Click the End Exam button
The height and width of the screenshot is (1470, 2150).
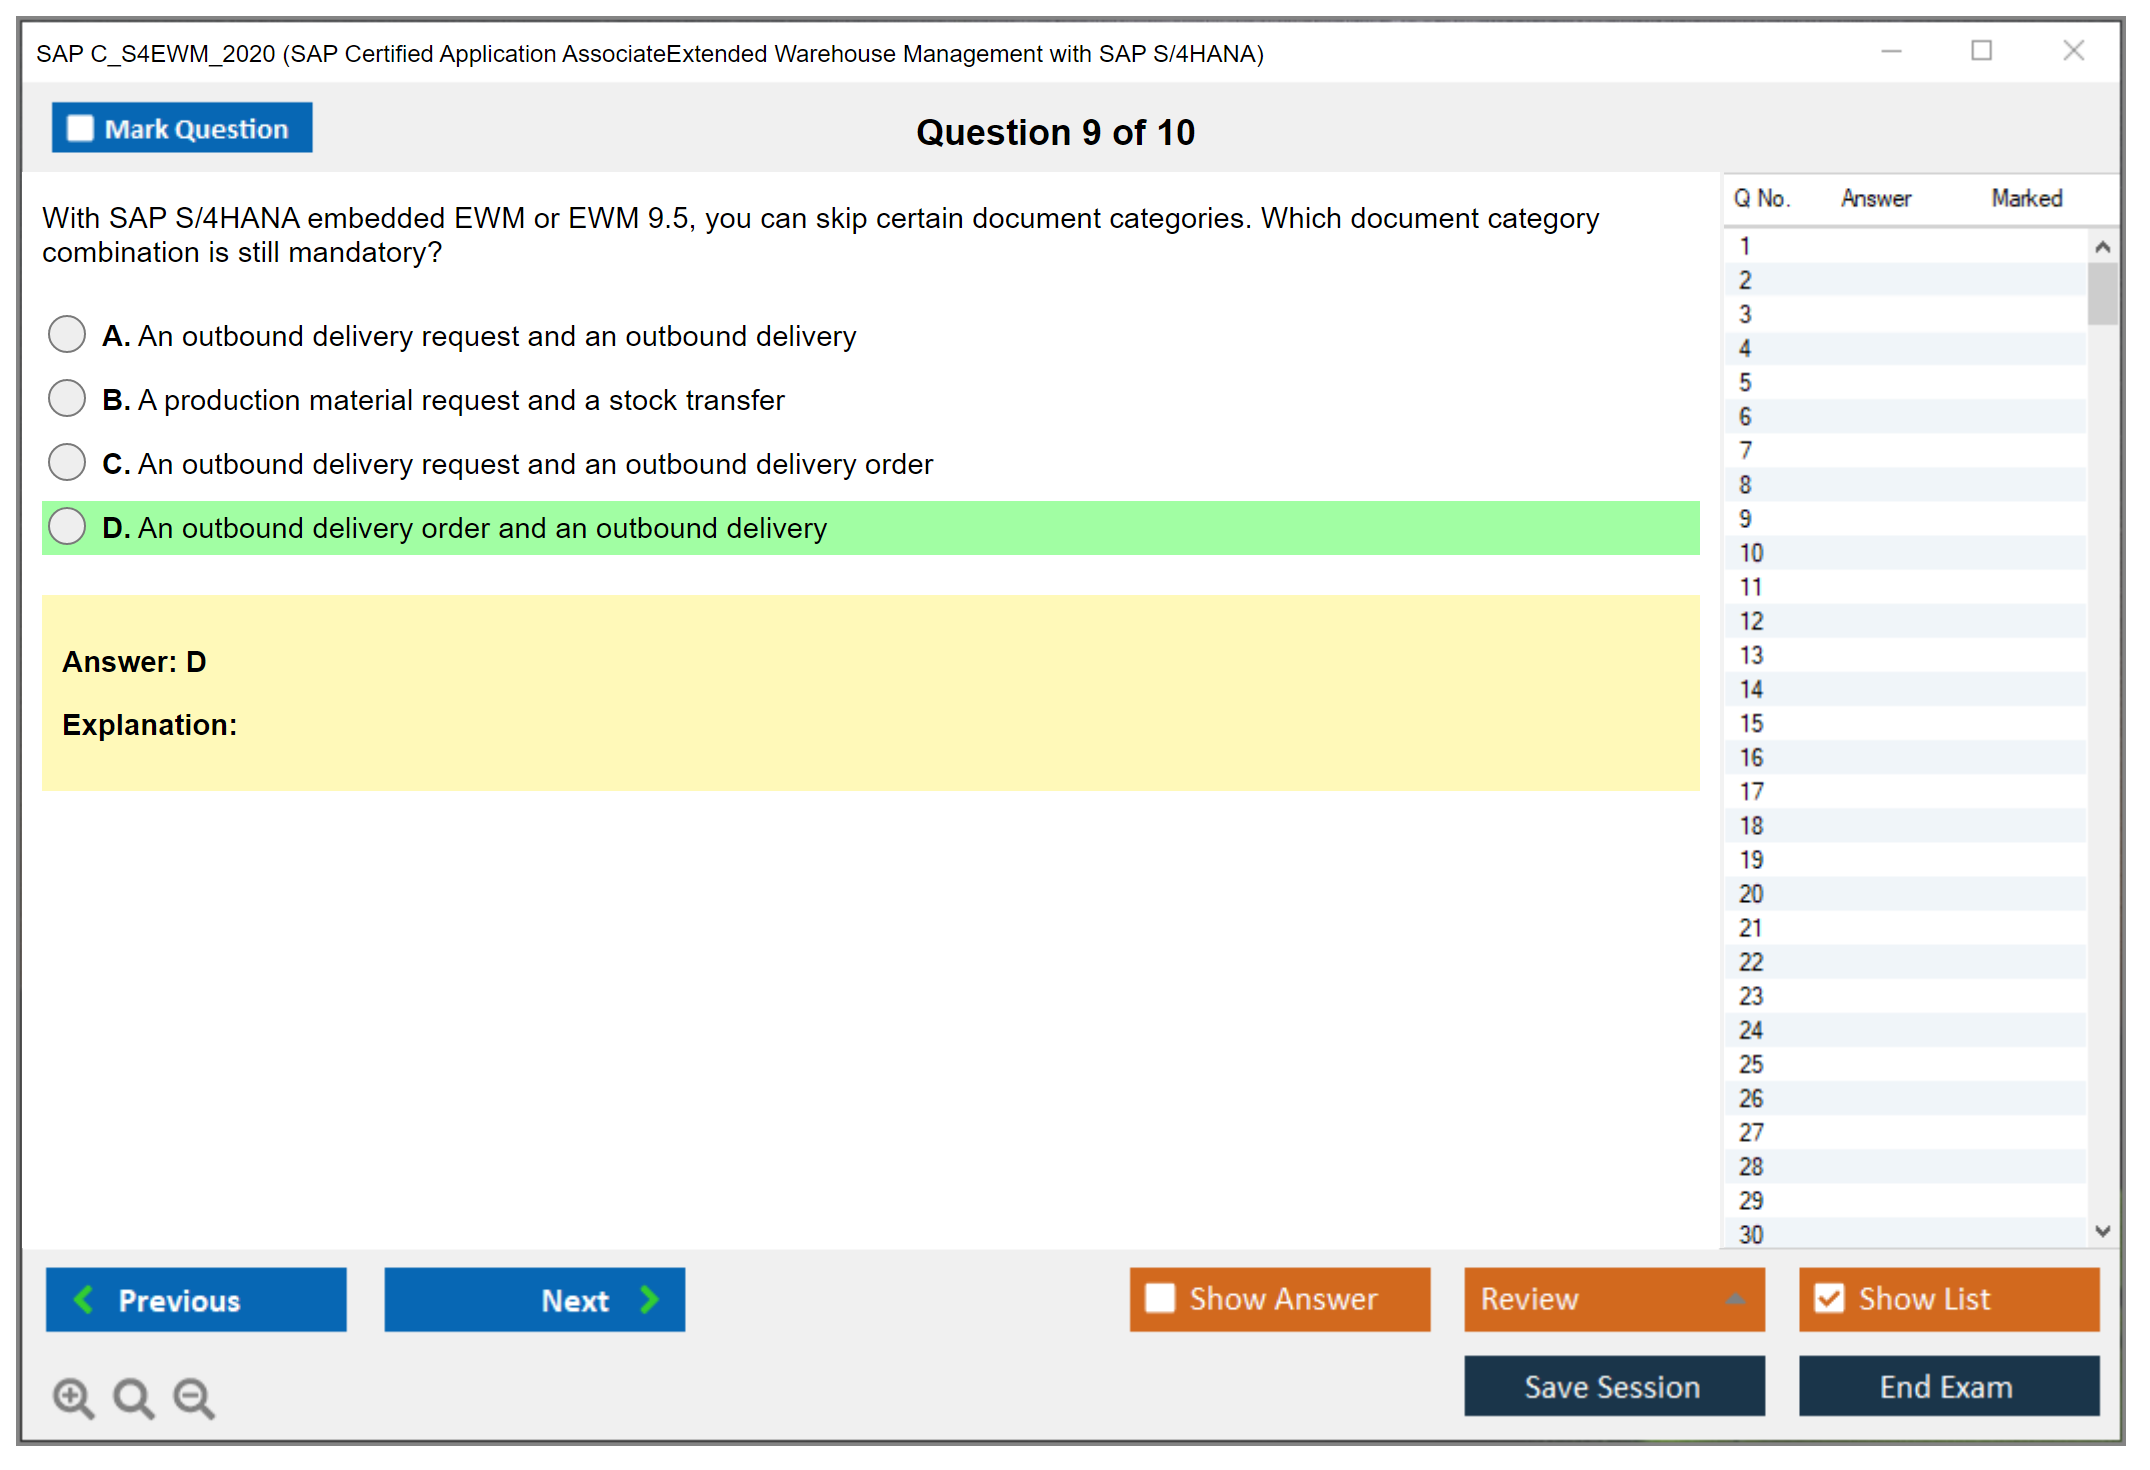coord(1947,1386)
